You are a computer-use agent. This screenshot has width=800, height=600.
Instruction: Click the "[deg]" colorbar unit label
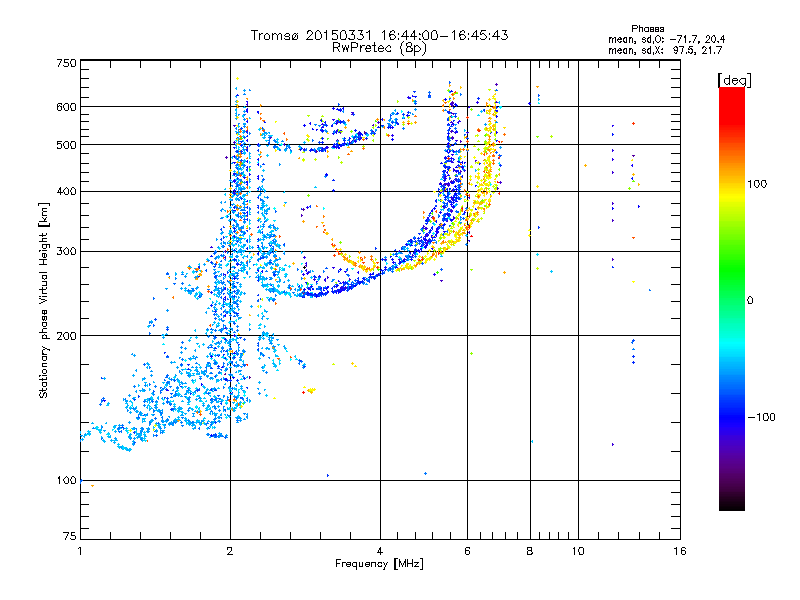734,80
